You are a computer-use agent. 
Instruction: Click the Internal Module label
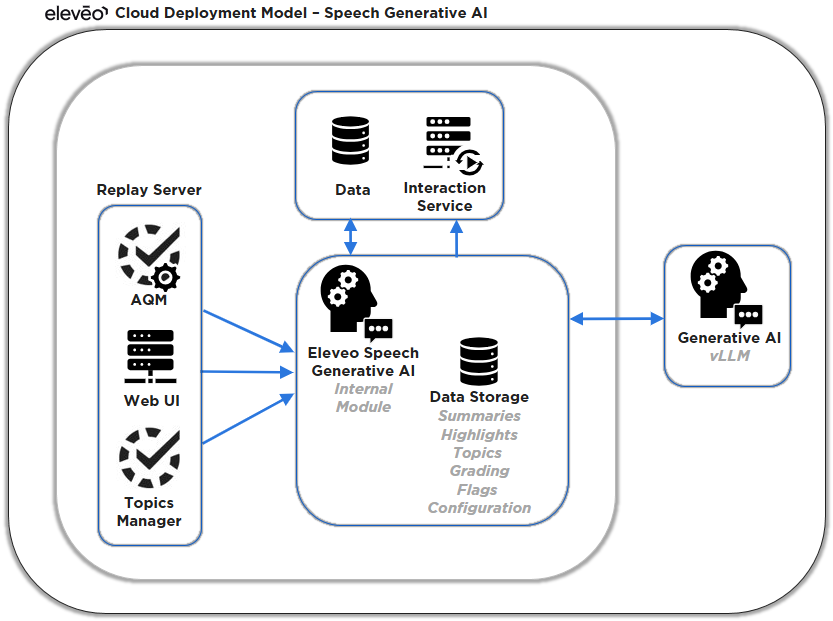(363, 398)
